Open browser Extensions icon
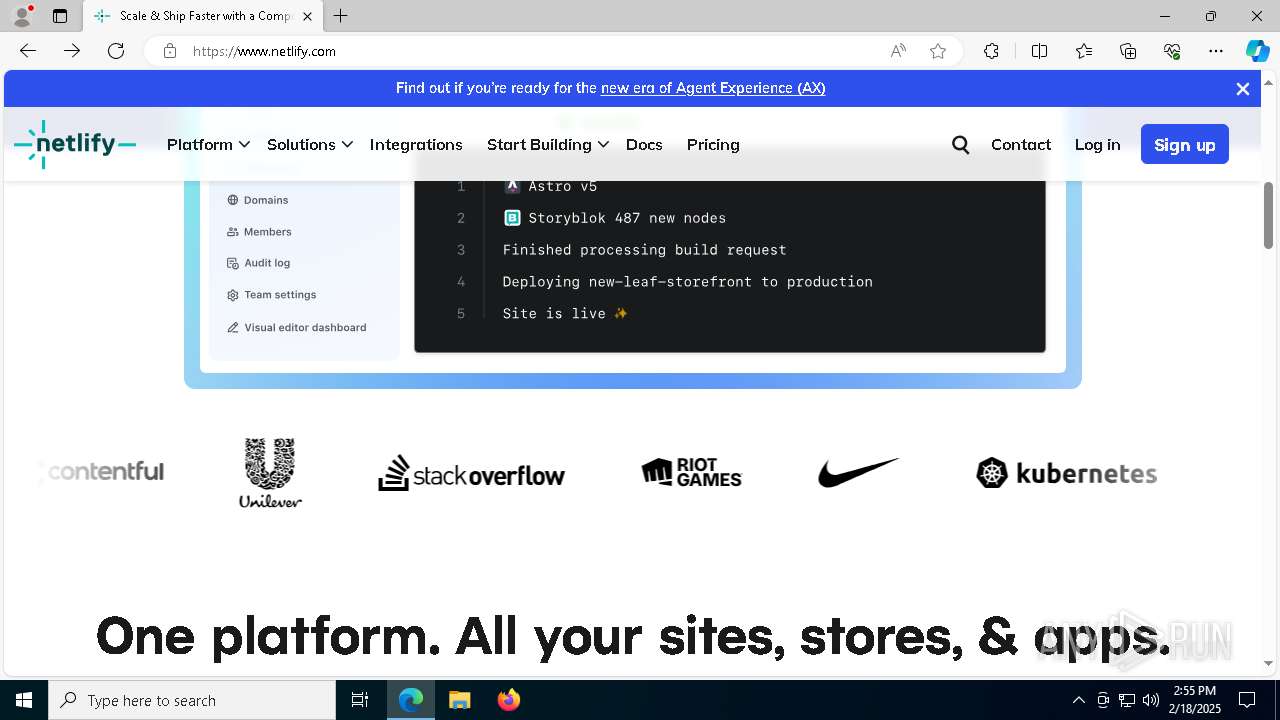1280x720 pixels. (991, 51)
